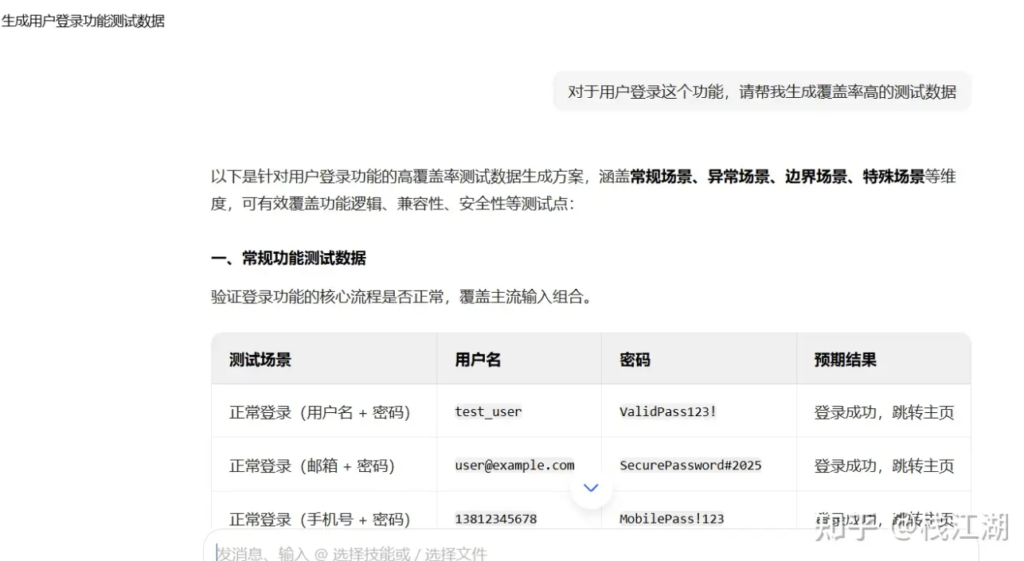Click the SecurePassword#2025 password cell
1024x561 pixels.
tap(690, 465)
